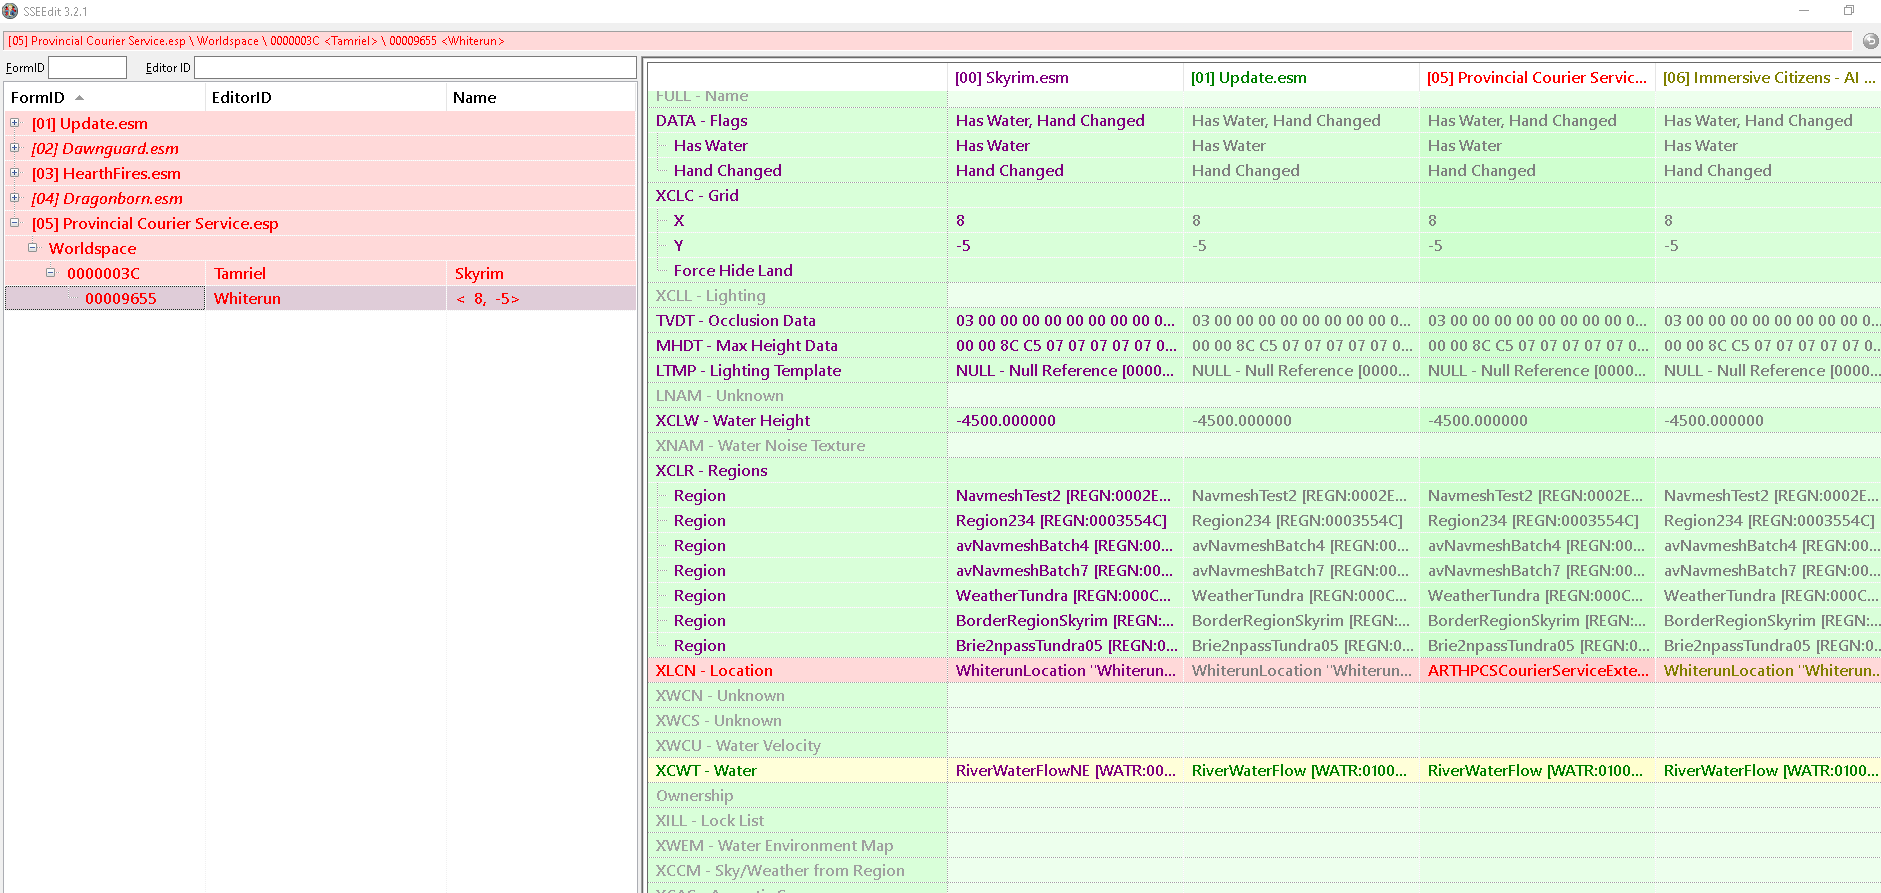The image size is (1881, 893).
Task: Expand the Update.esm tree node
Action: [15, 123]
